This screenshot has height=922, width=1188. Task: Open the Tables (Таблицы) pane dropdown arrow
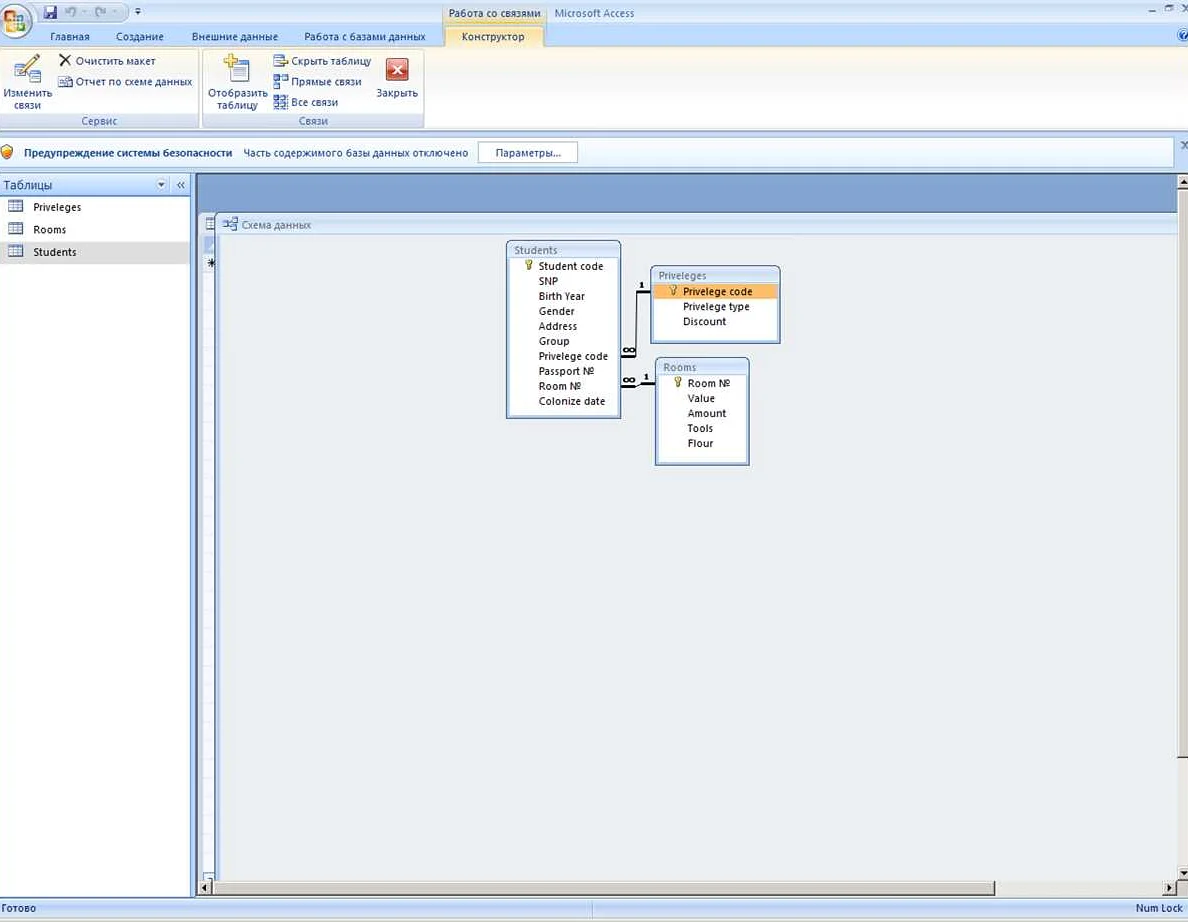point(162,185)
